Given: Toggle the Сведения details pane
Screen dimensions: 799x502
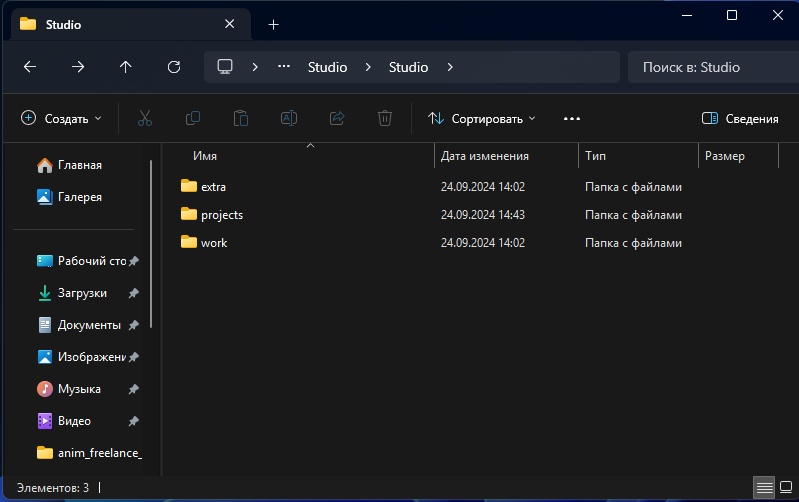Looking at the screenshot, I should [740, 118].
